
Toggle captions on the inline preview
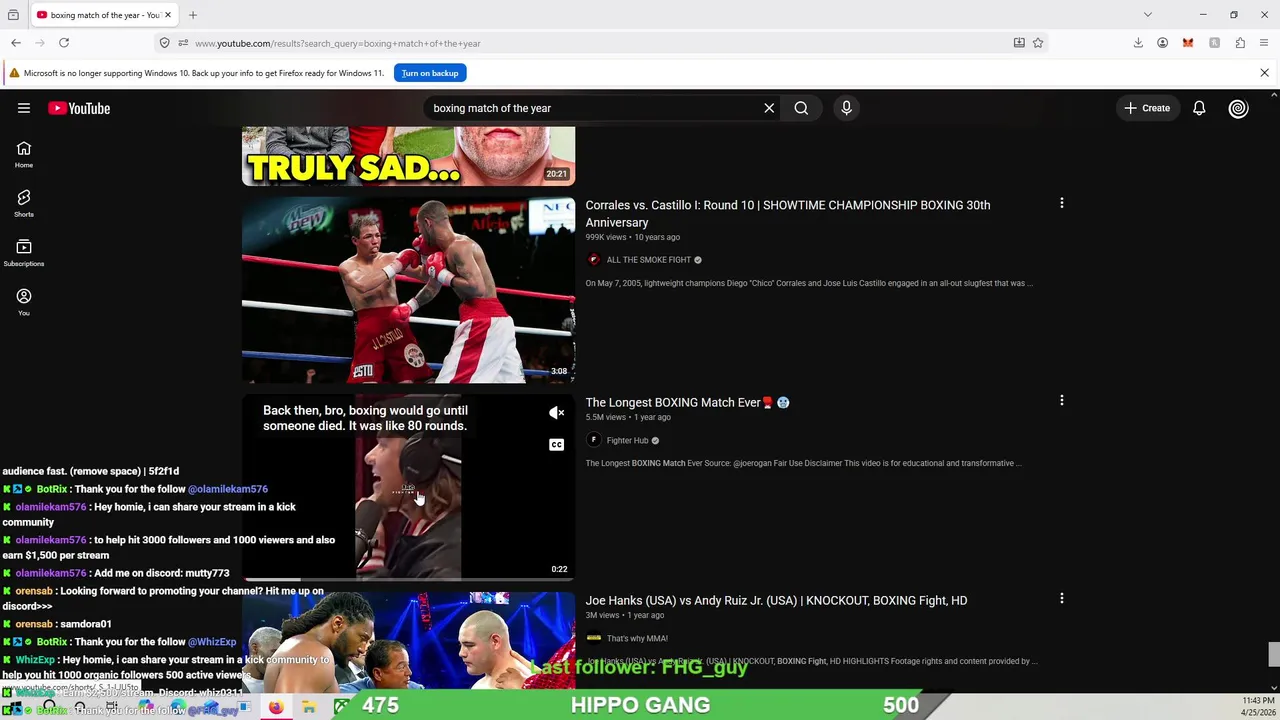(557, 445)
